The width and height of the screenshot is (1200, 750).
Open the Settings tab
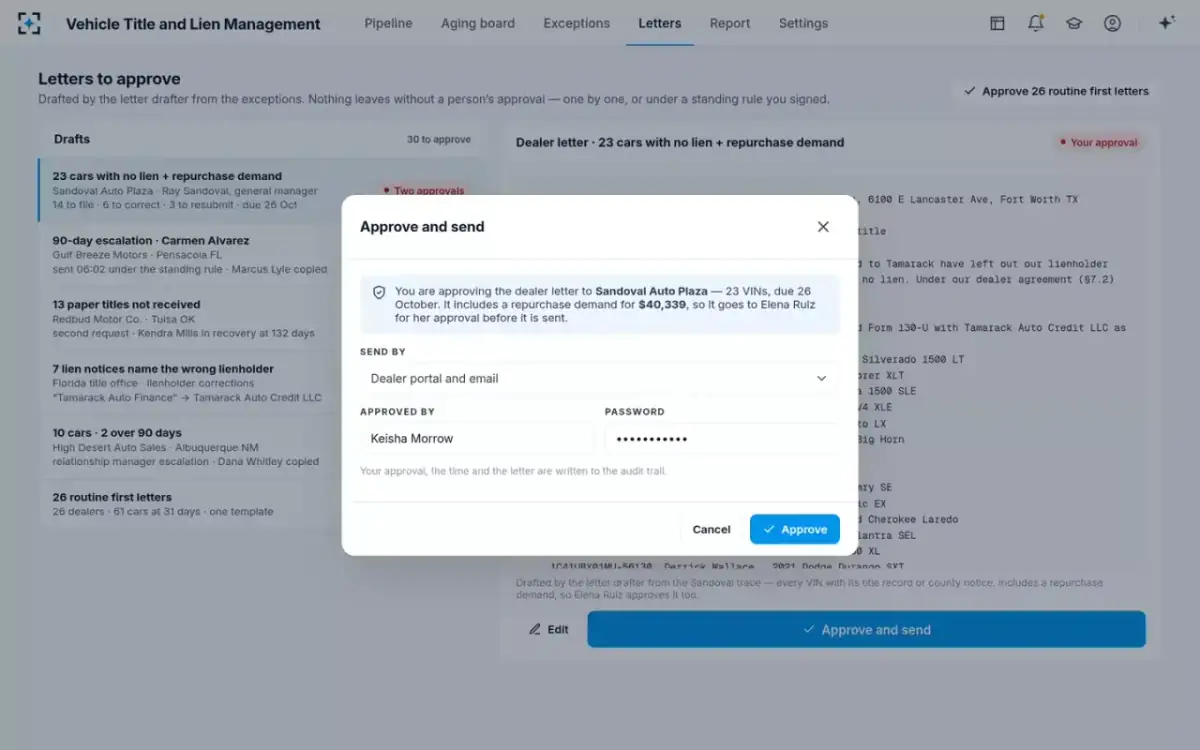click(803, 23)
